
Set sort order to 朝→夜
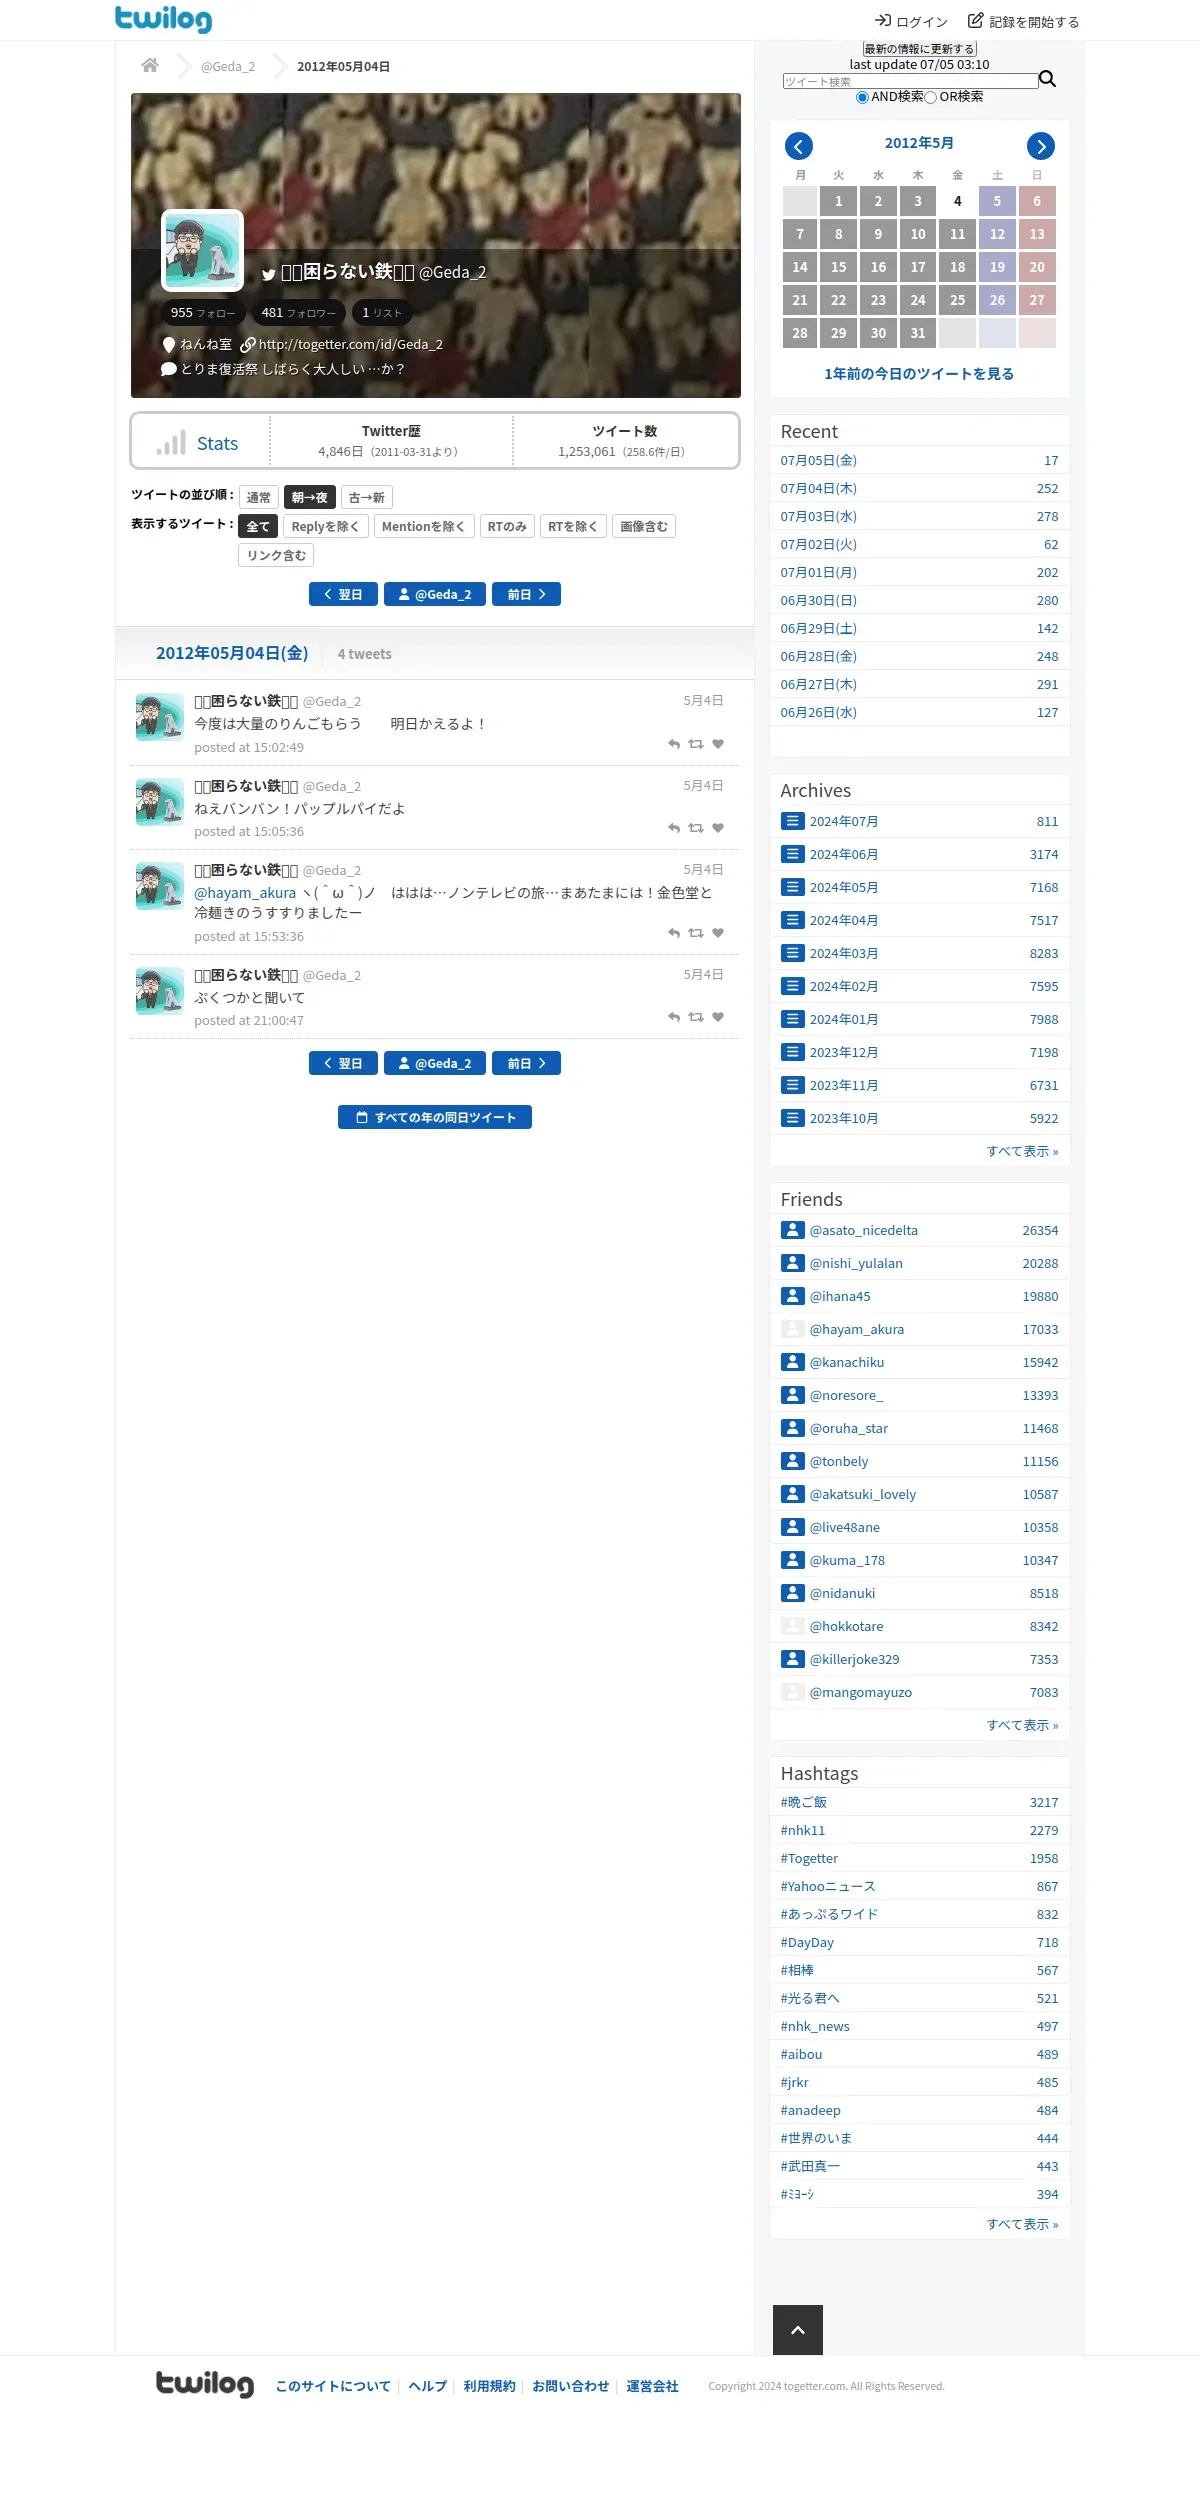pos(310,497)
